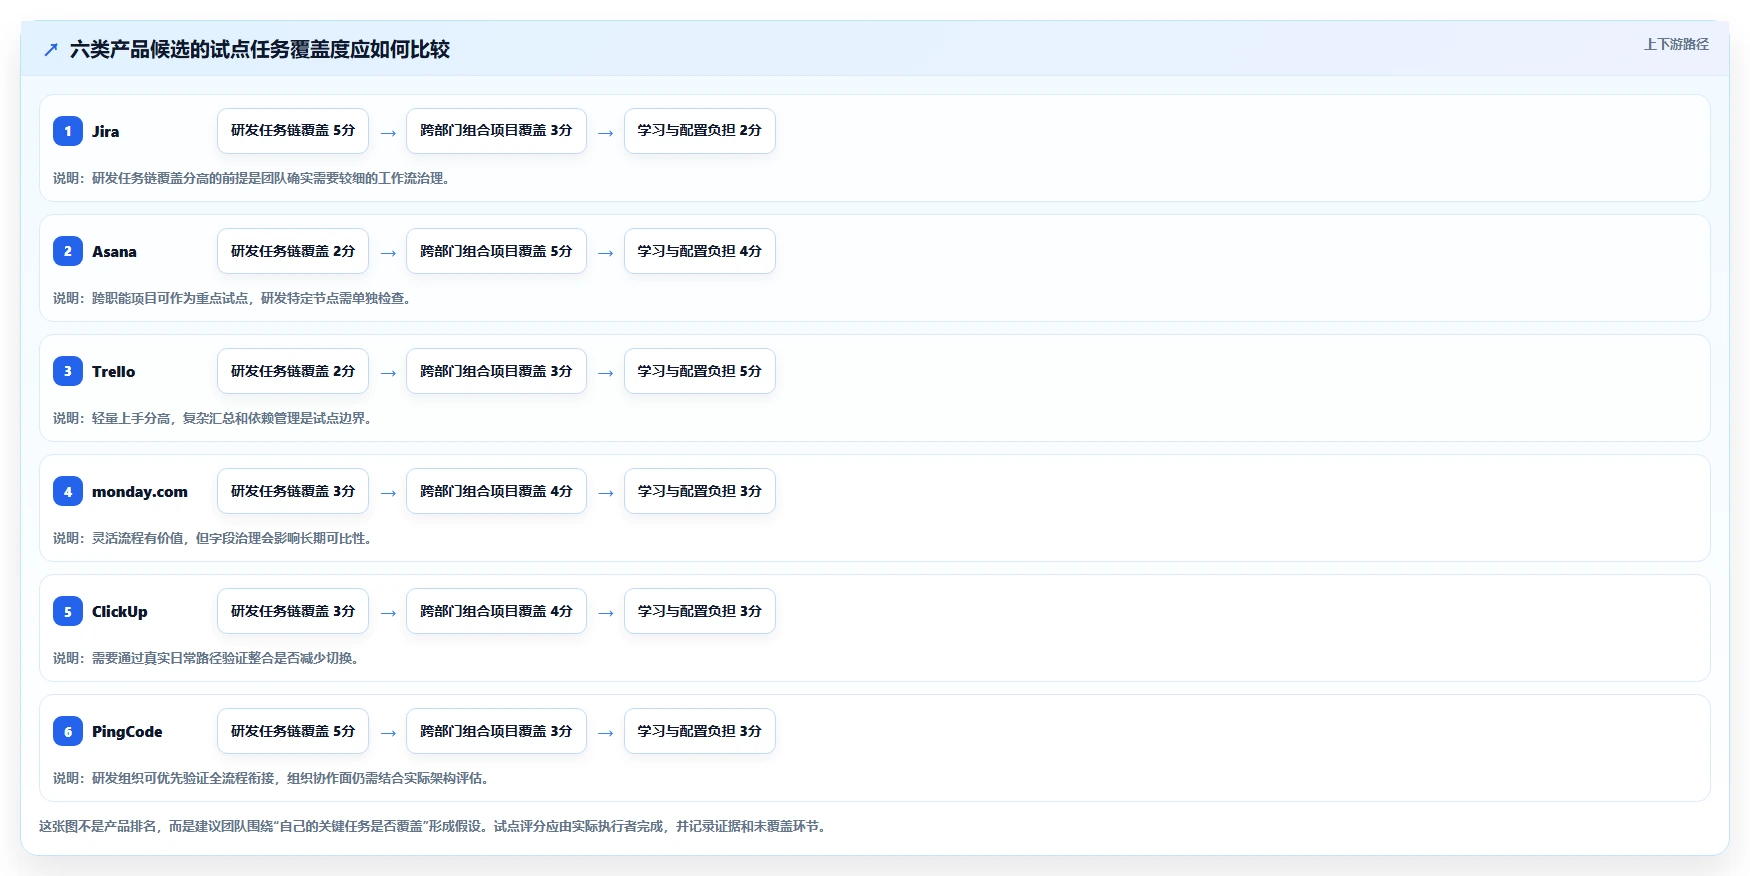Screen dimensions: 1750x876
Task: Select the number 6 badge for PingCode
Action: pos(68,731)
